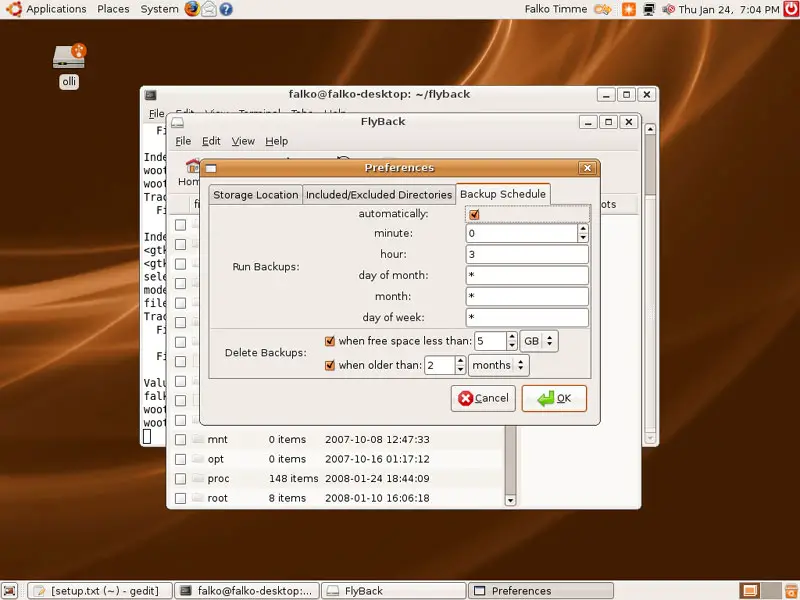Image resolution: width=800 pixels, height=600 pixels.
Task: Check the box for the mnt folder
Action: [x=180, y=440]
